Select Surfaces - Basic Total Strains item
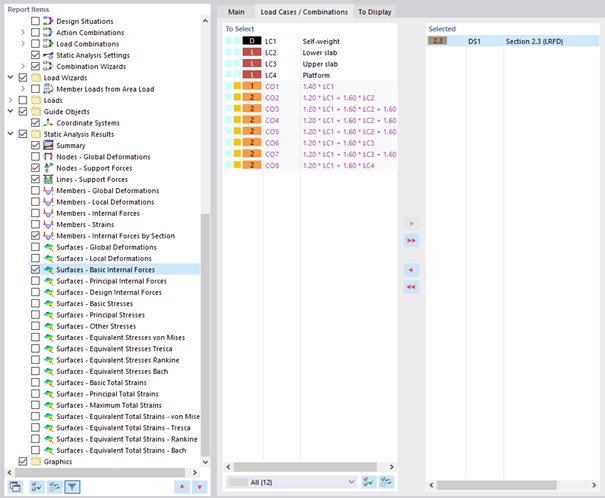 101,382
